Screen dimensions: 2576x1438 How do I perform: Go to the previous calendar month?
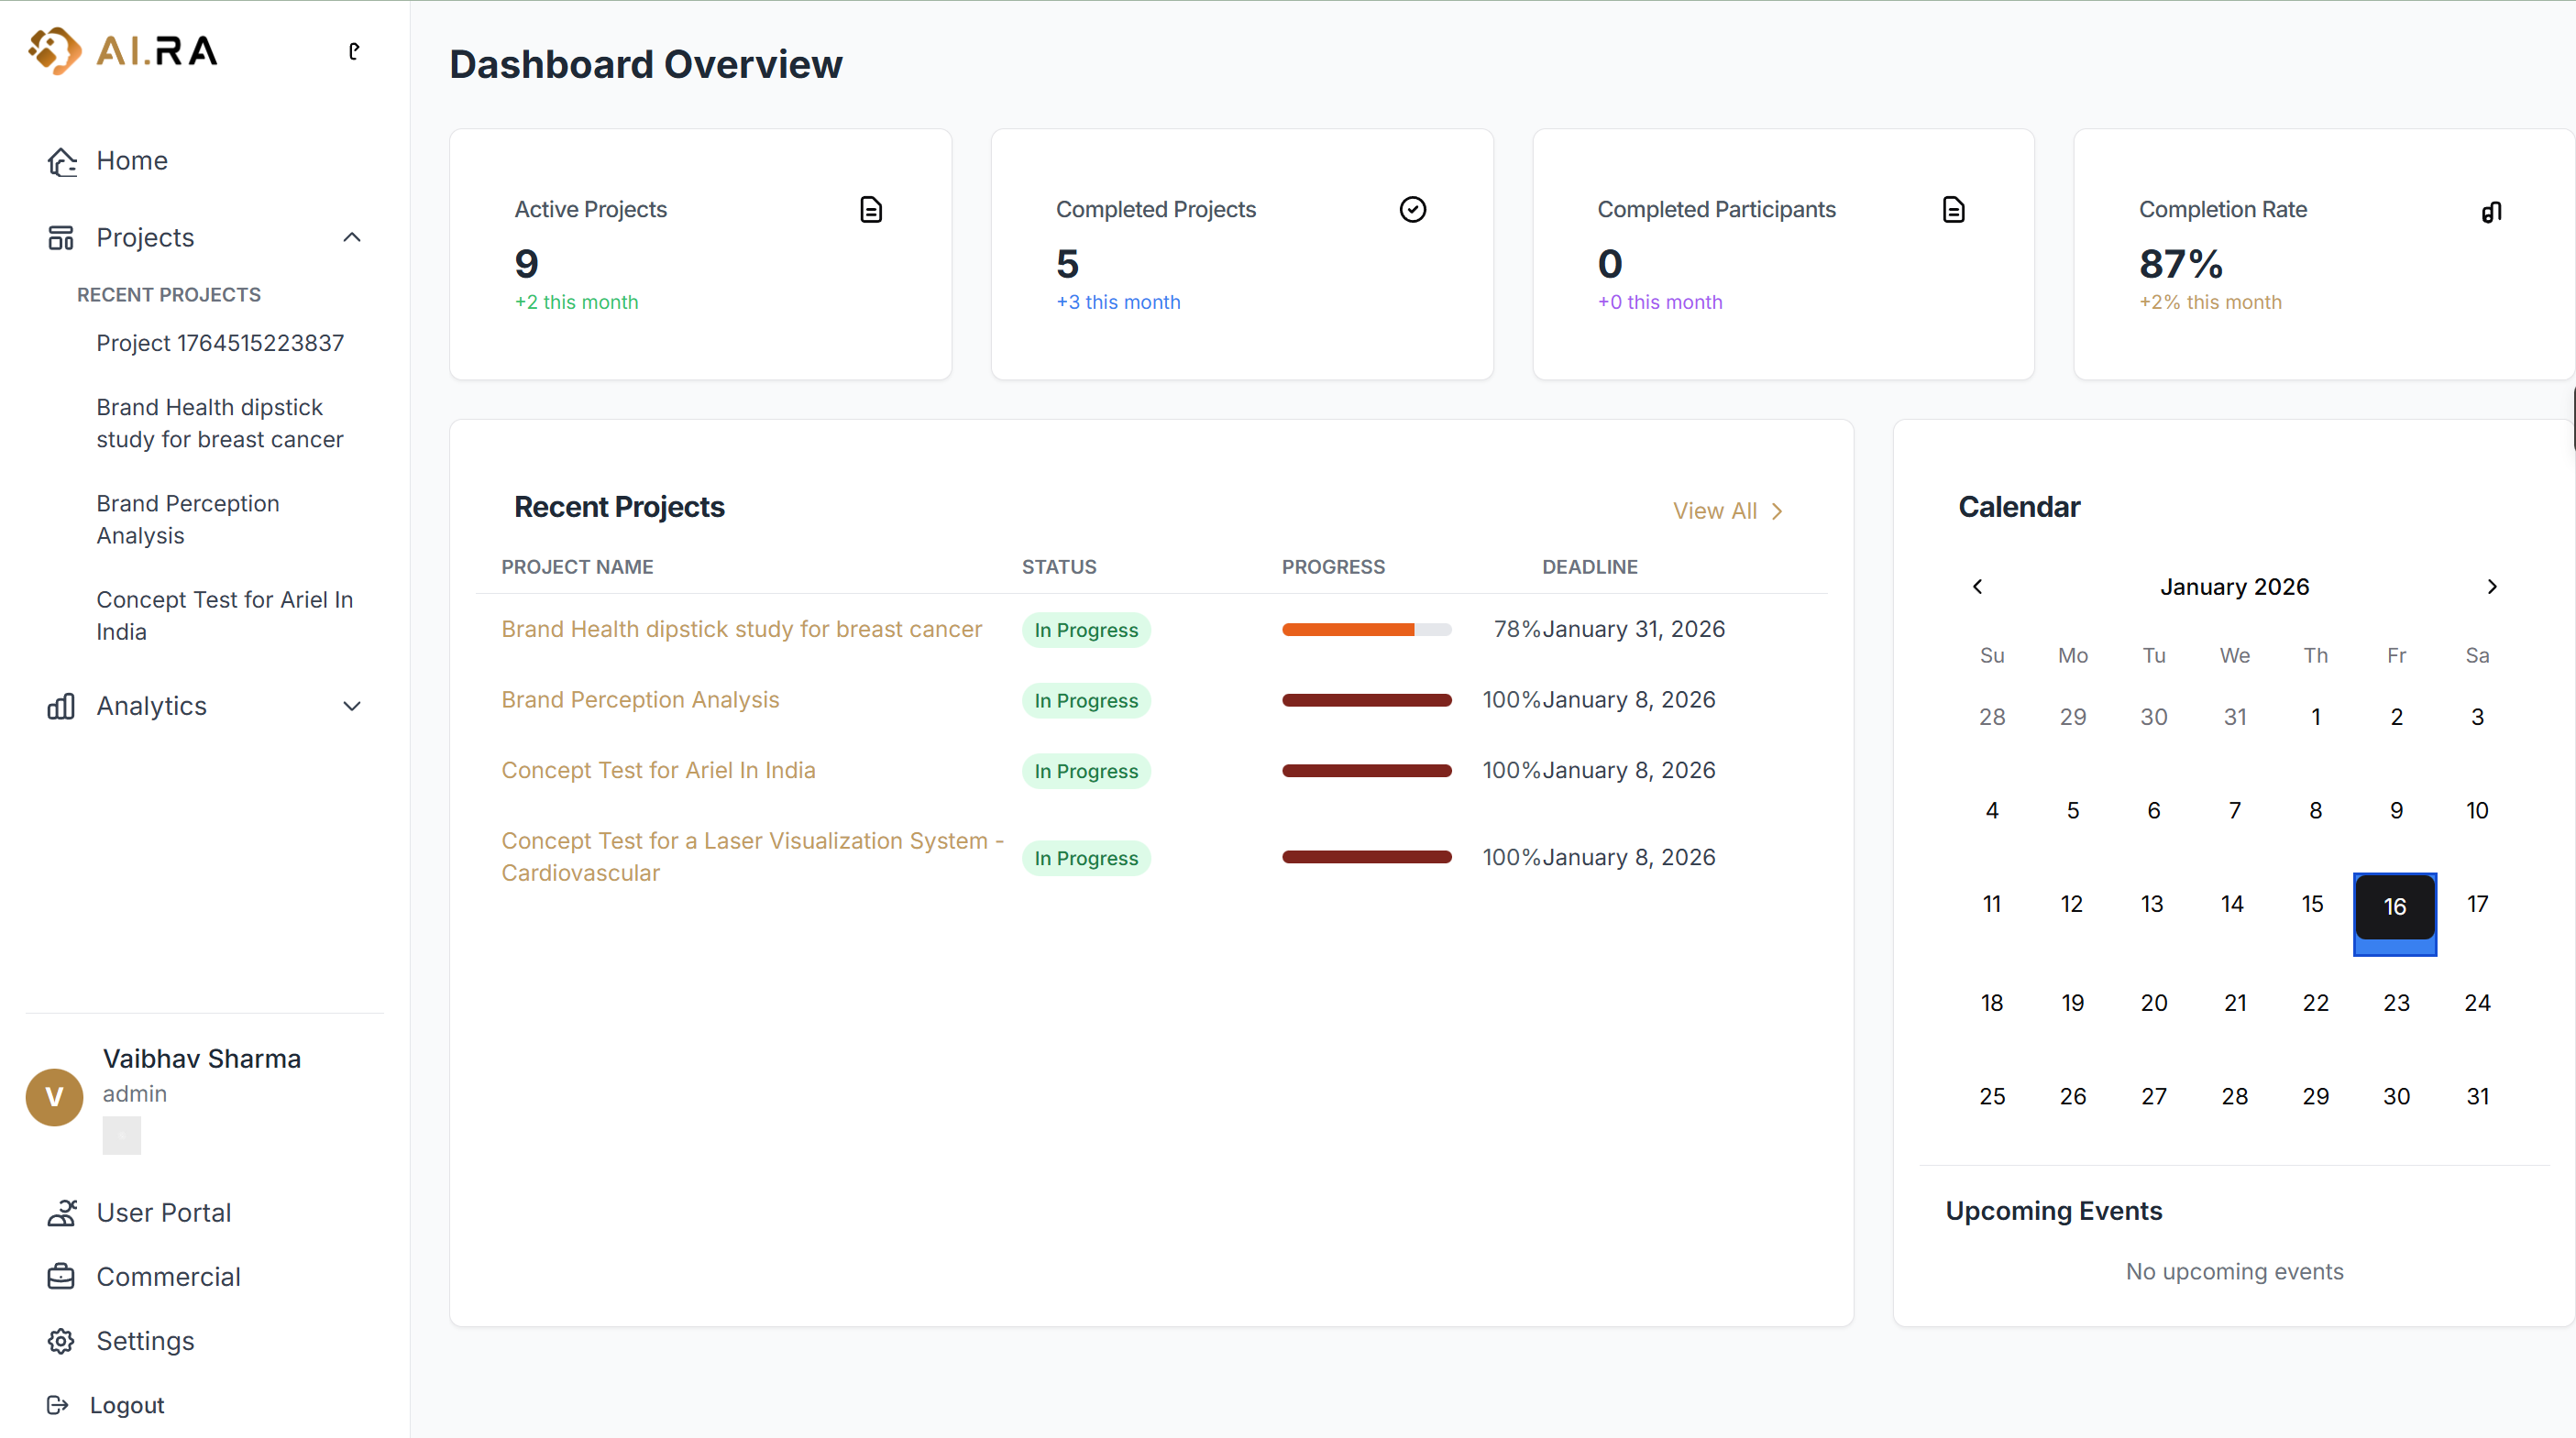[1977, 587]
